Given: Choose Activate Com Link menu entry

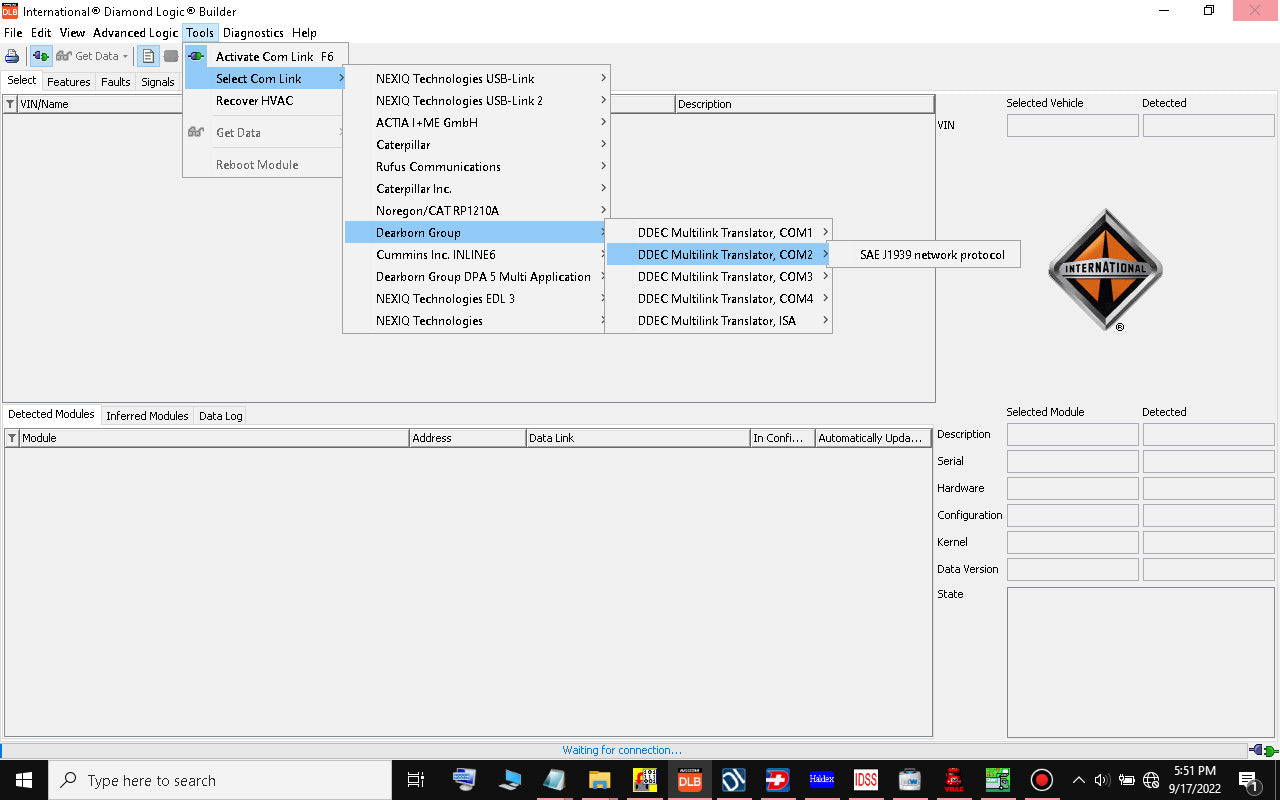Looking at the screenshot, I should pos(266,57).
